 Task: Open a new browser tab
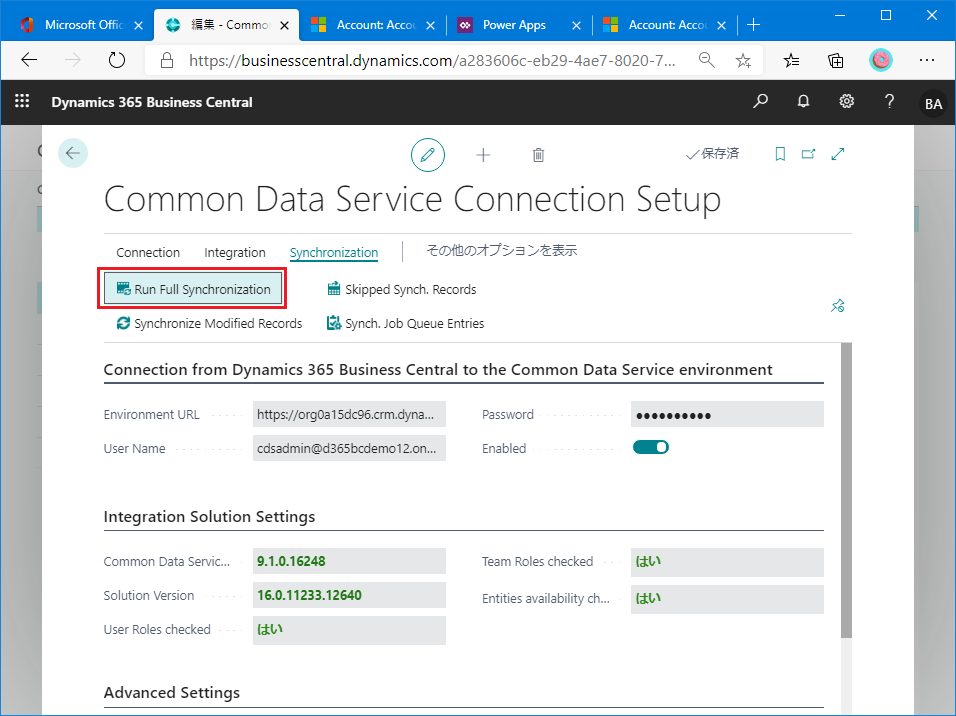[754, 24]
